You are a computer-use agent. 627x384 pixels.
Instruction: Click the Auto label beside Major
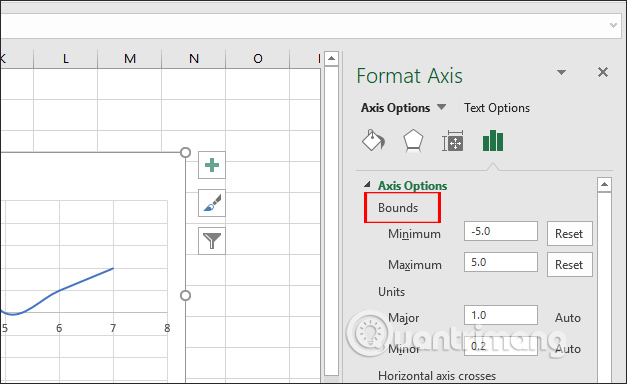568,318
